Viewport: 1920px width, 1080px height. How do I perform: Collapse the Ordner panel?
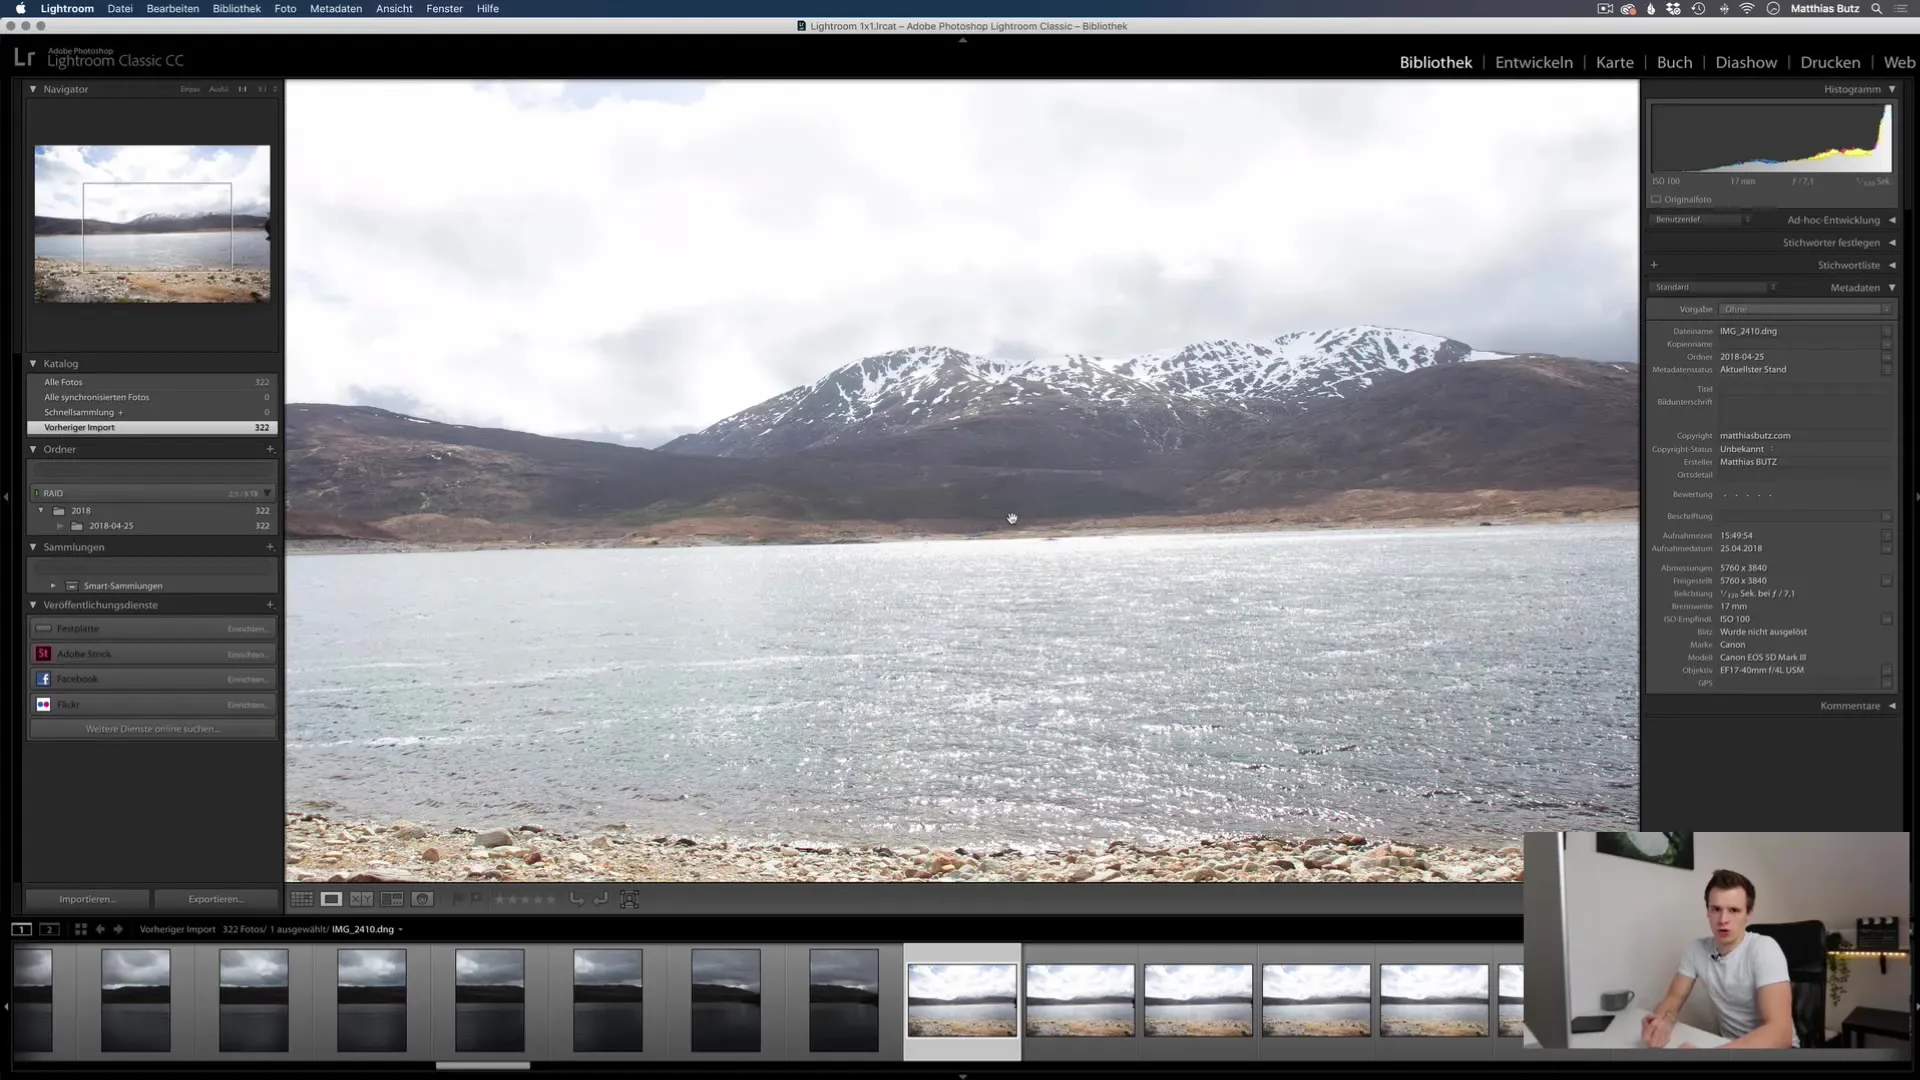point(33,449)
